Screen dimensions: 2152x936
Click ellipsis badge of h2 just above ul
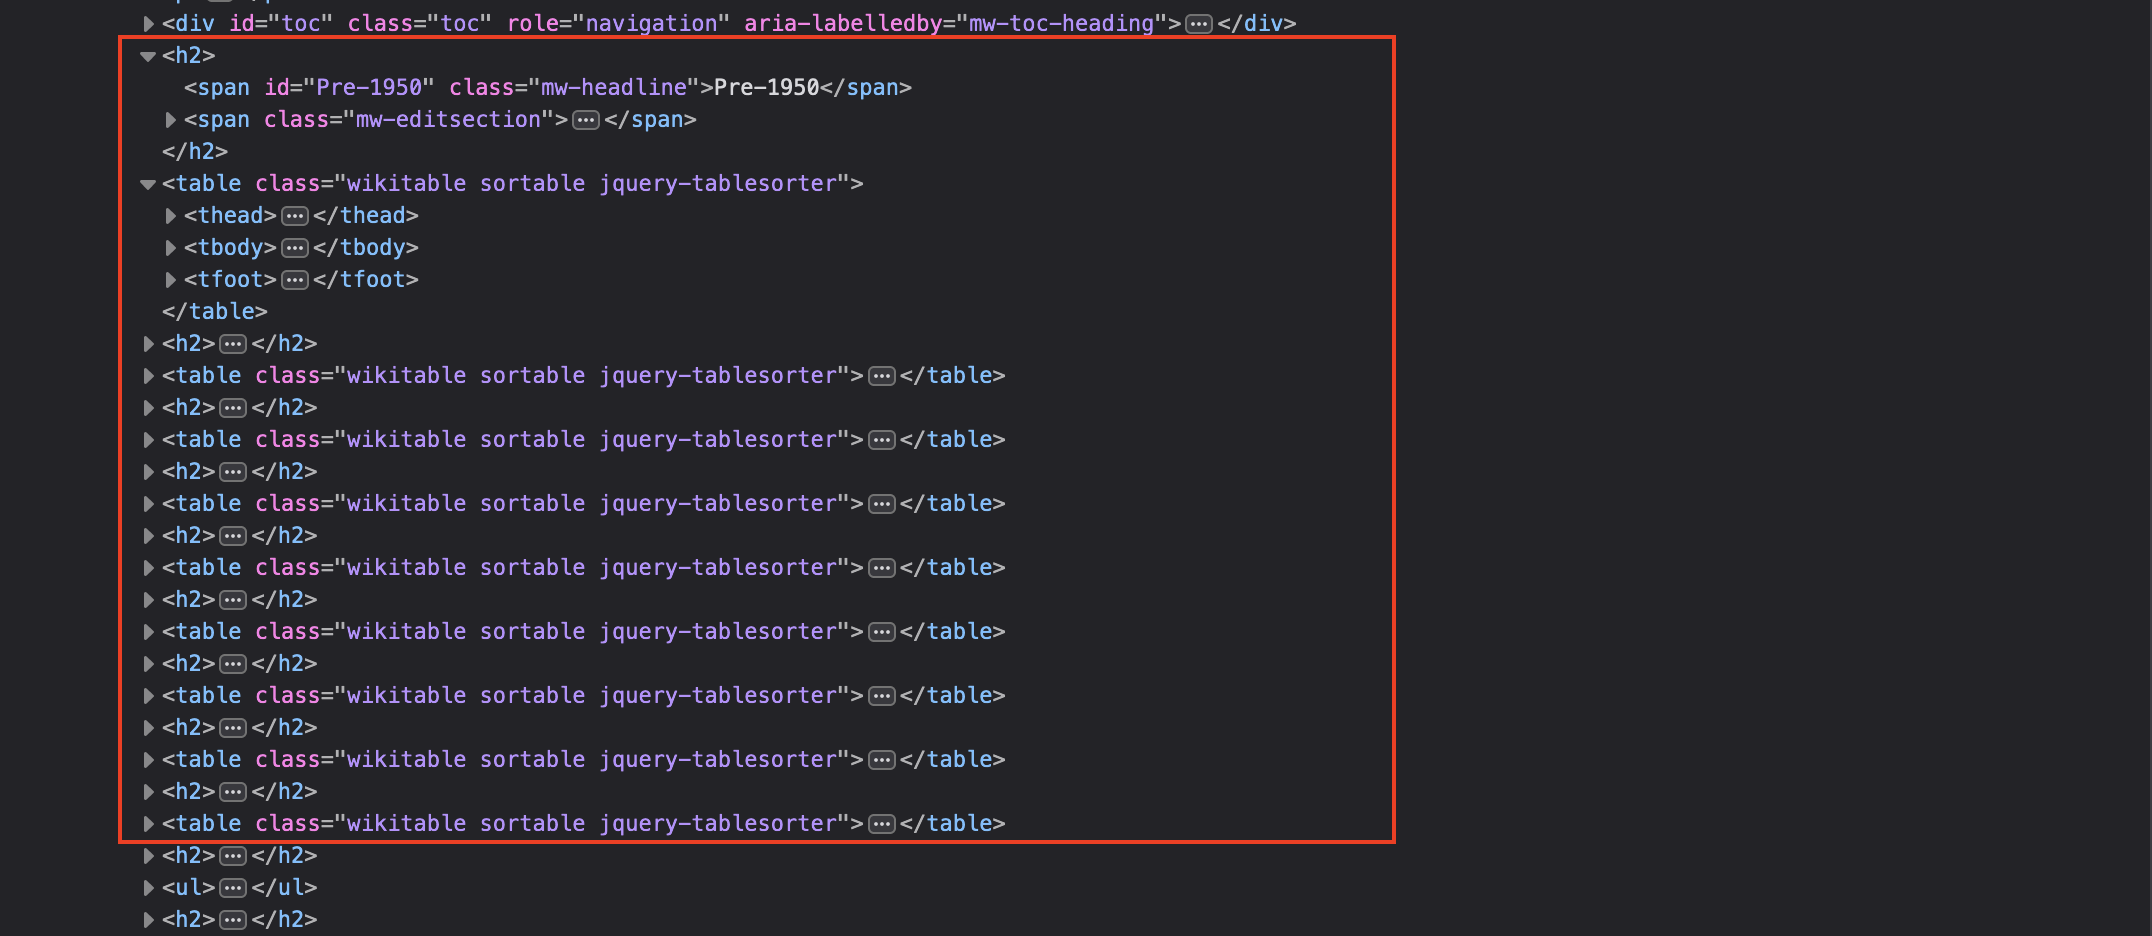tap(233, 856)
